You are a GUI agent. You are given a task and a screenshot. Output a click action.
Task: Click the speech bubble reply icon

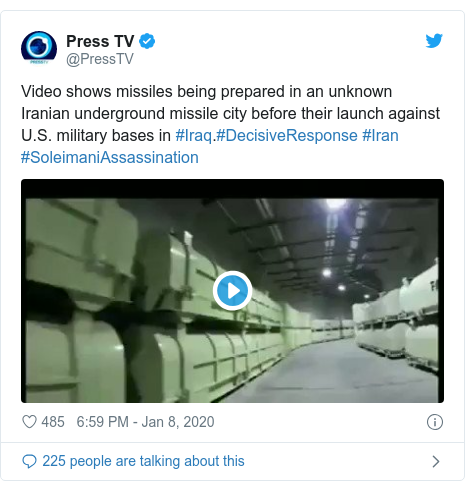[x=29, y=461]
